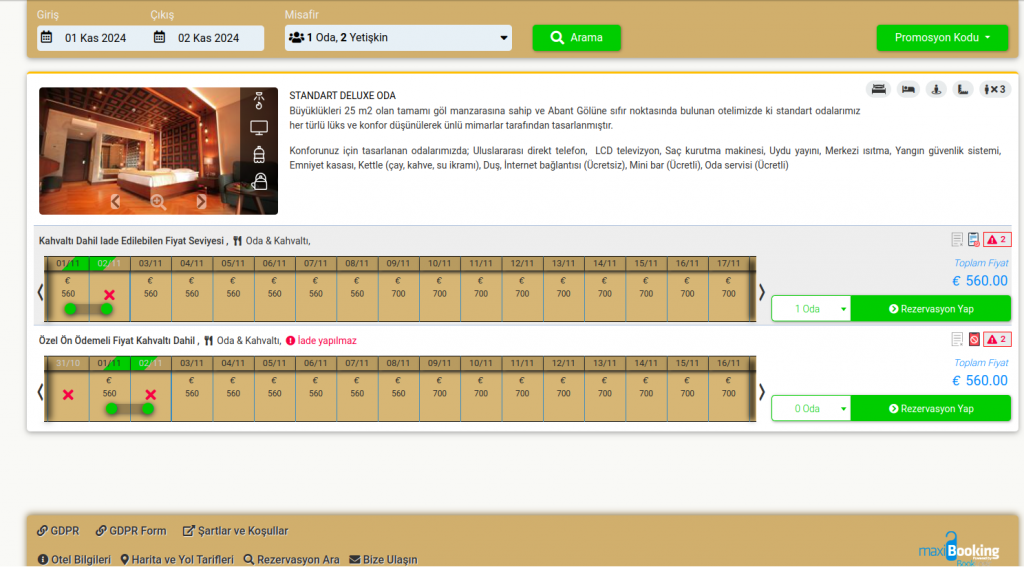Image resolution: width=1024 pixels, height=567 pixels.
Task: Select 03/11 cell in prepaid rate calendar
Action: tap(192, 388)
